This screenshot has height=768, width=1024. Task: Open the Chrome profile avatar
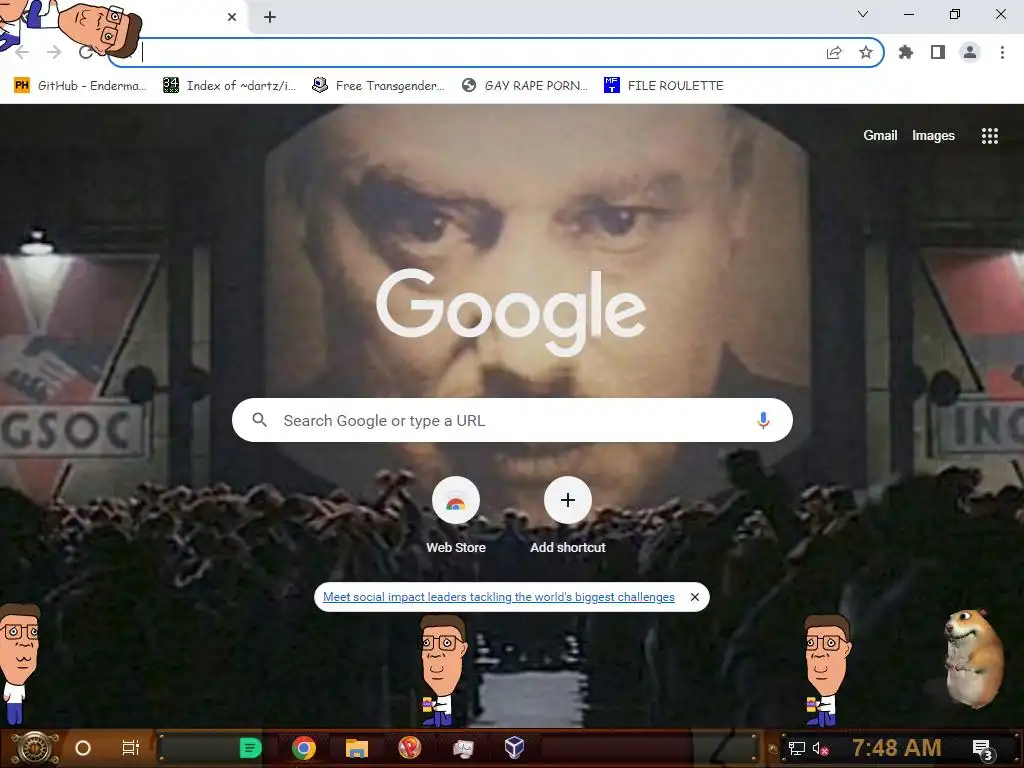970,52
